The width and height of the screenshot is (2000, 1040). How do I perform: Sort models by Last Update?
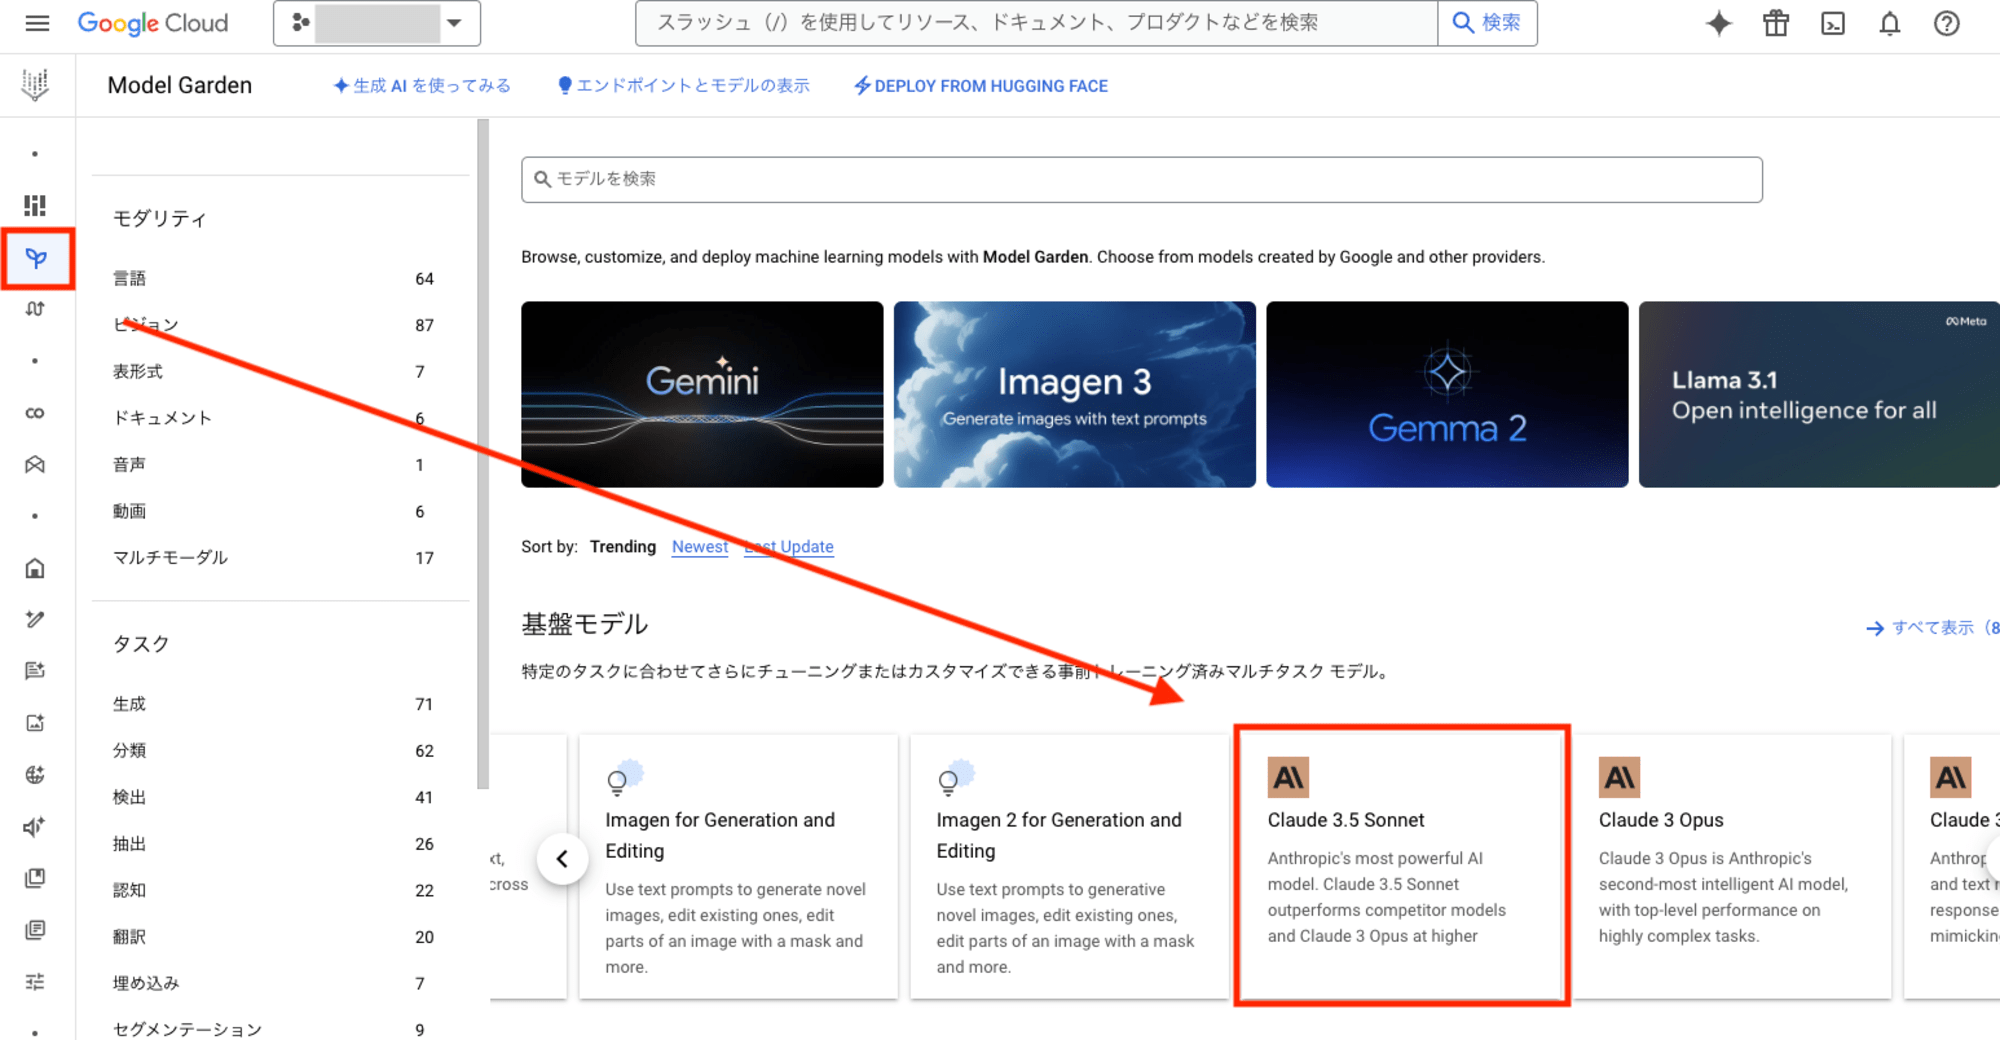coord(789,547)
